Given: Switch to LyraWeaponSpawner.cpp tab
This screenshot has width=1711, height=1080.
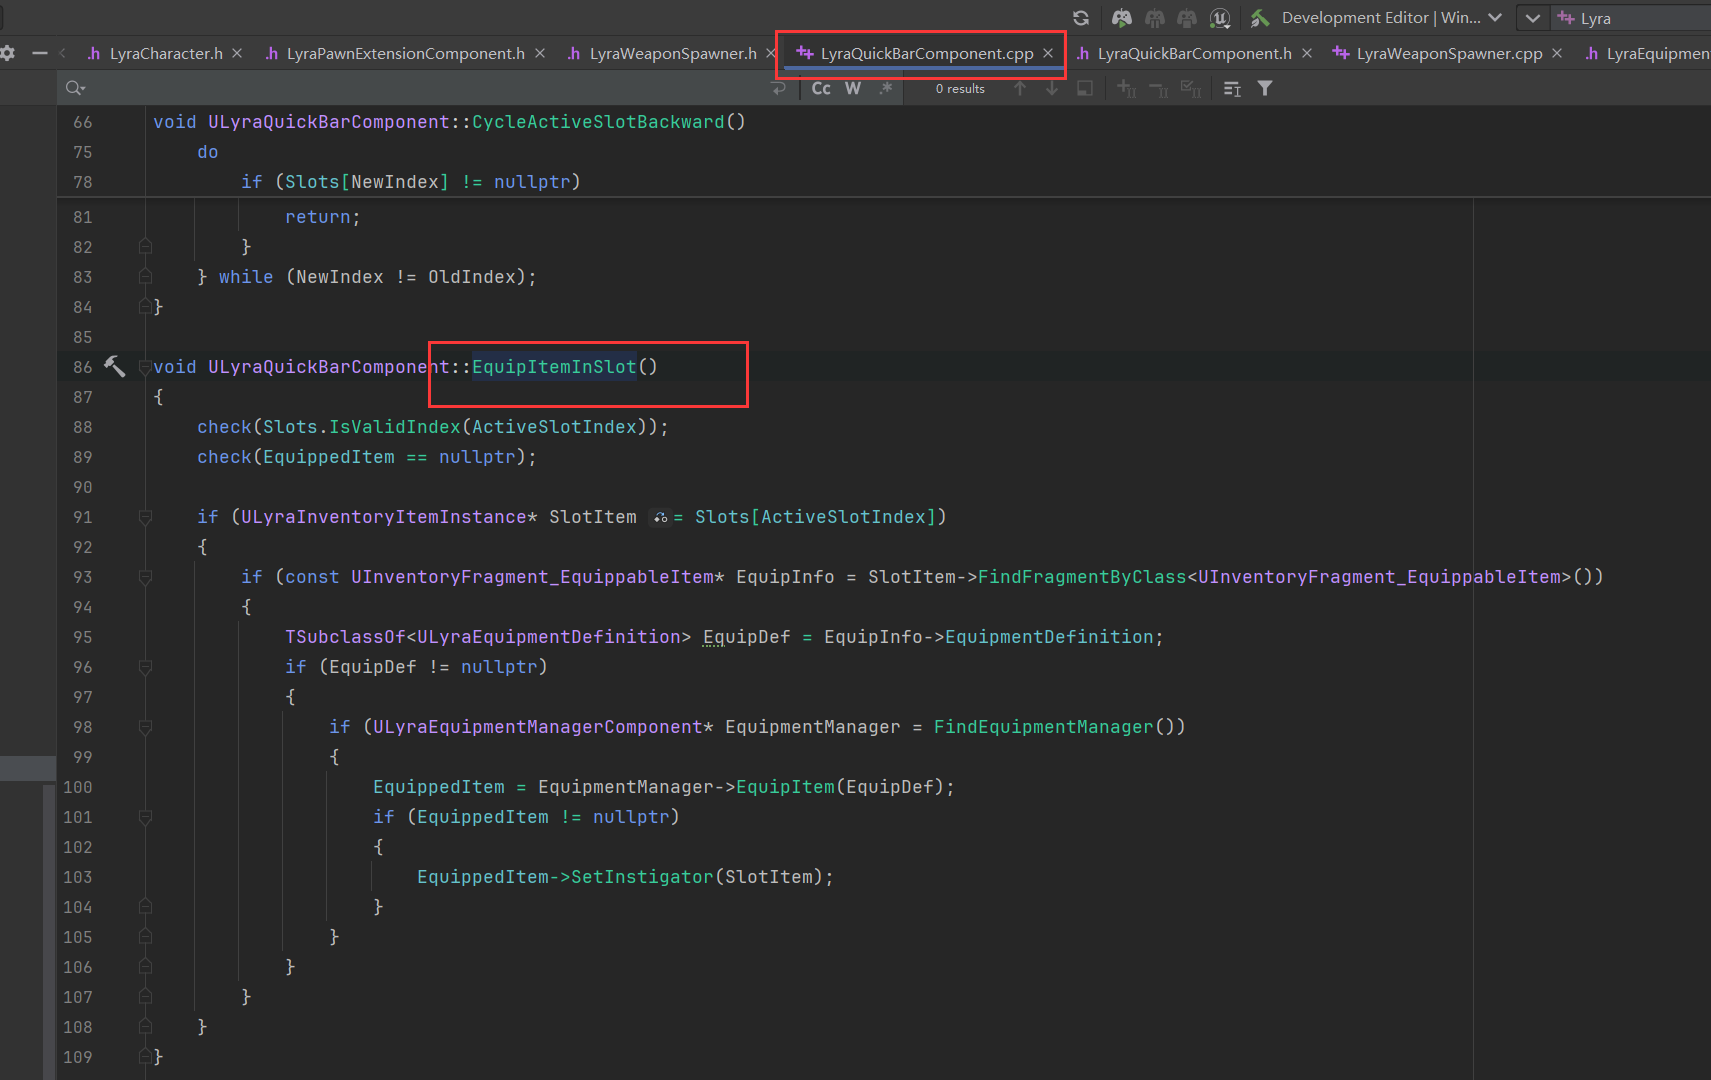Looking at the screenshot, I should (x=1448, y=54).
